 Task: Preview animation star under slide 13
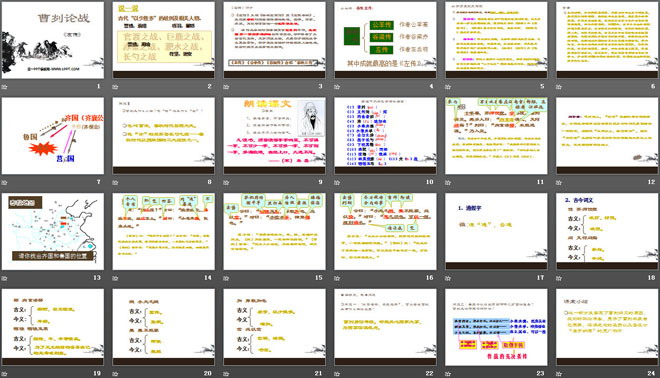pos(5,278)
